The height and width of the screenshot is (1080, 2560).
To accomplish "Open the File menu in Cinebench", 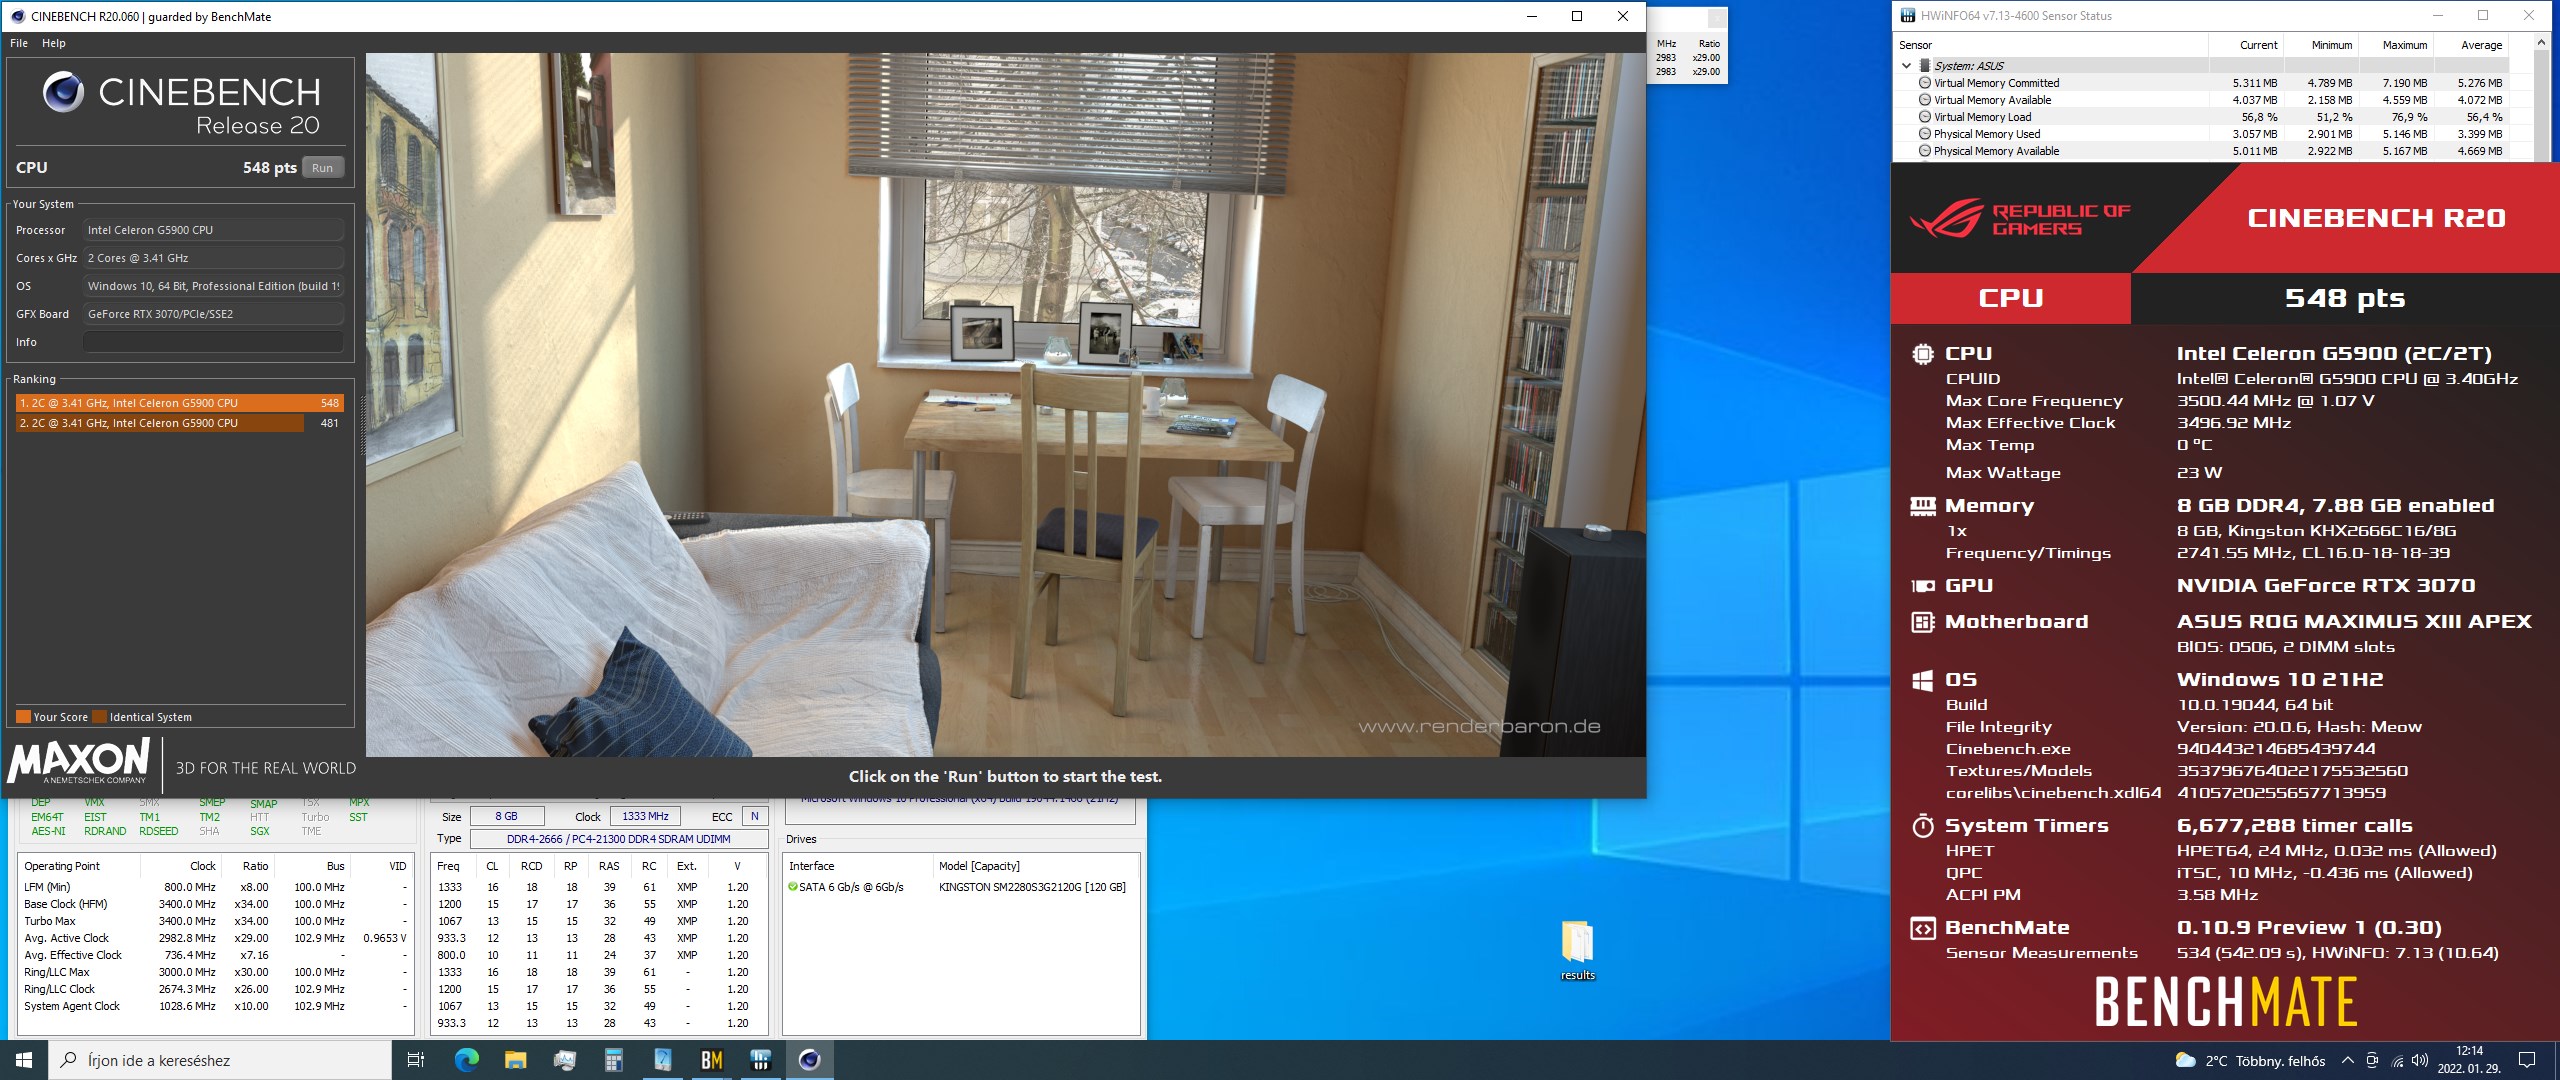I will (19, 43).
